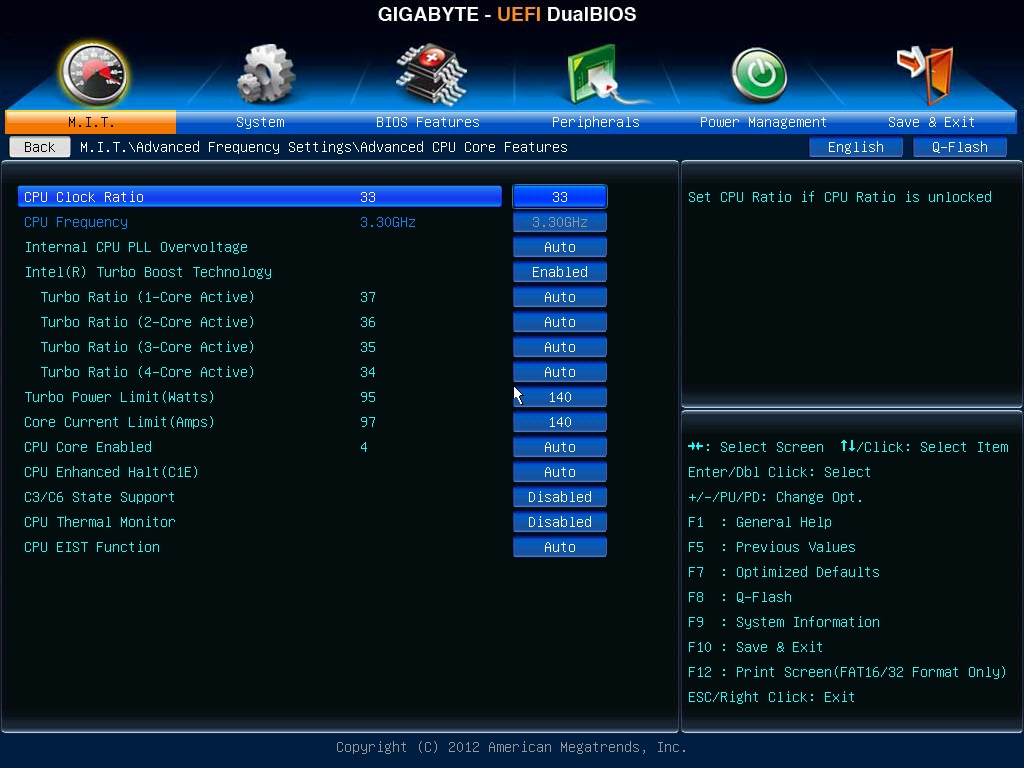This screenshot has height=768, width=1024.
Task: Open Turbo Ratio 2-Core Active Auto option
Action: tap(560, 322)
